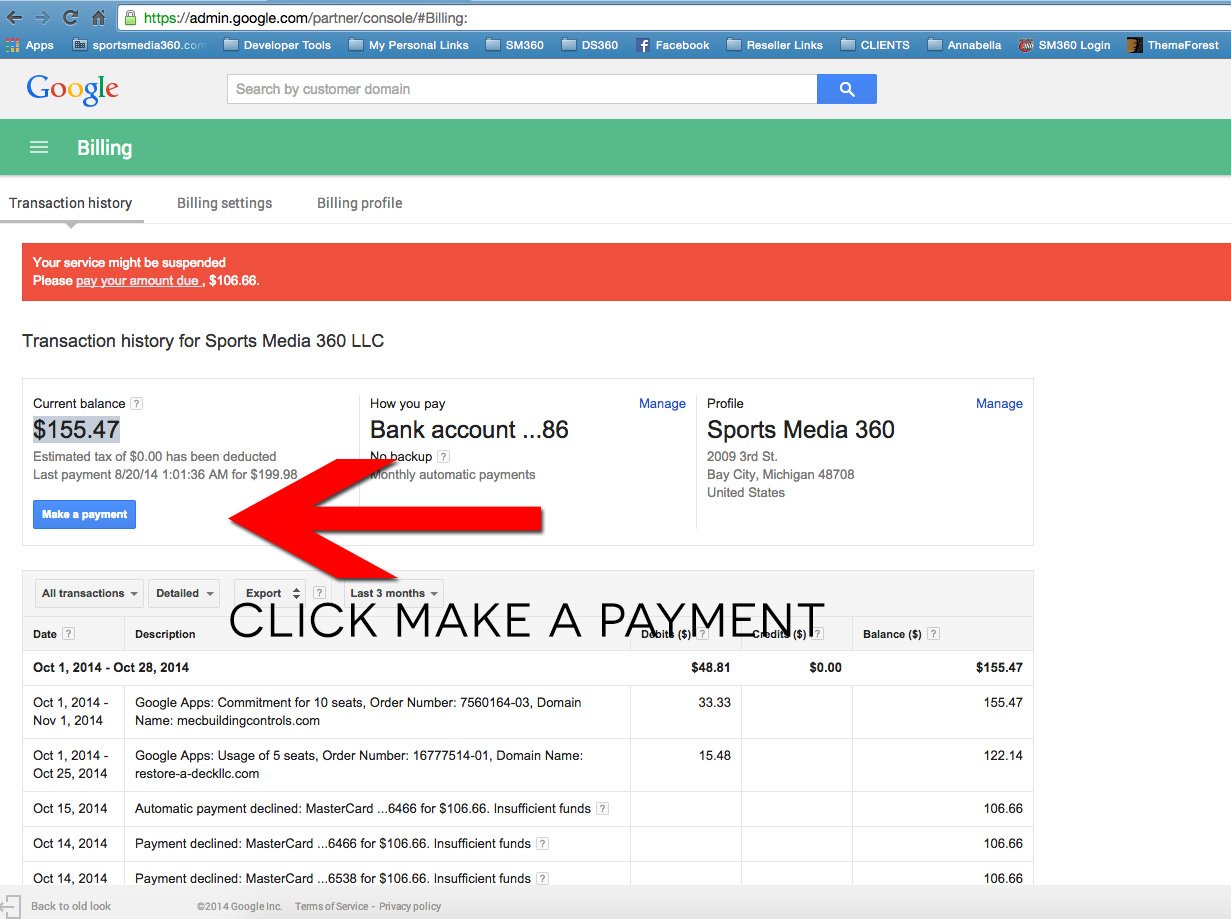Click the help icon next to No backup

443,457
